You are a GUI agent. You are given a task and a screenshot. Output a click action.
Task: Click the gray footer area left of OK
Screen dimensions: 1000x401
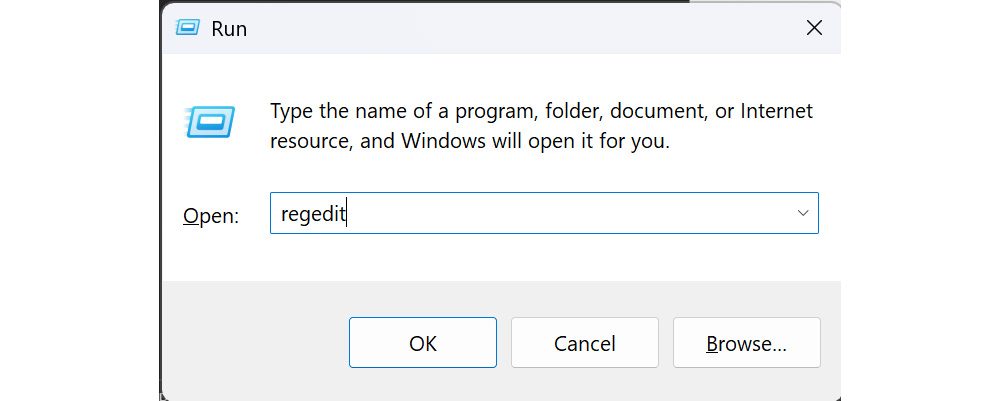click(x=250, y=343)
